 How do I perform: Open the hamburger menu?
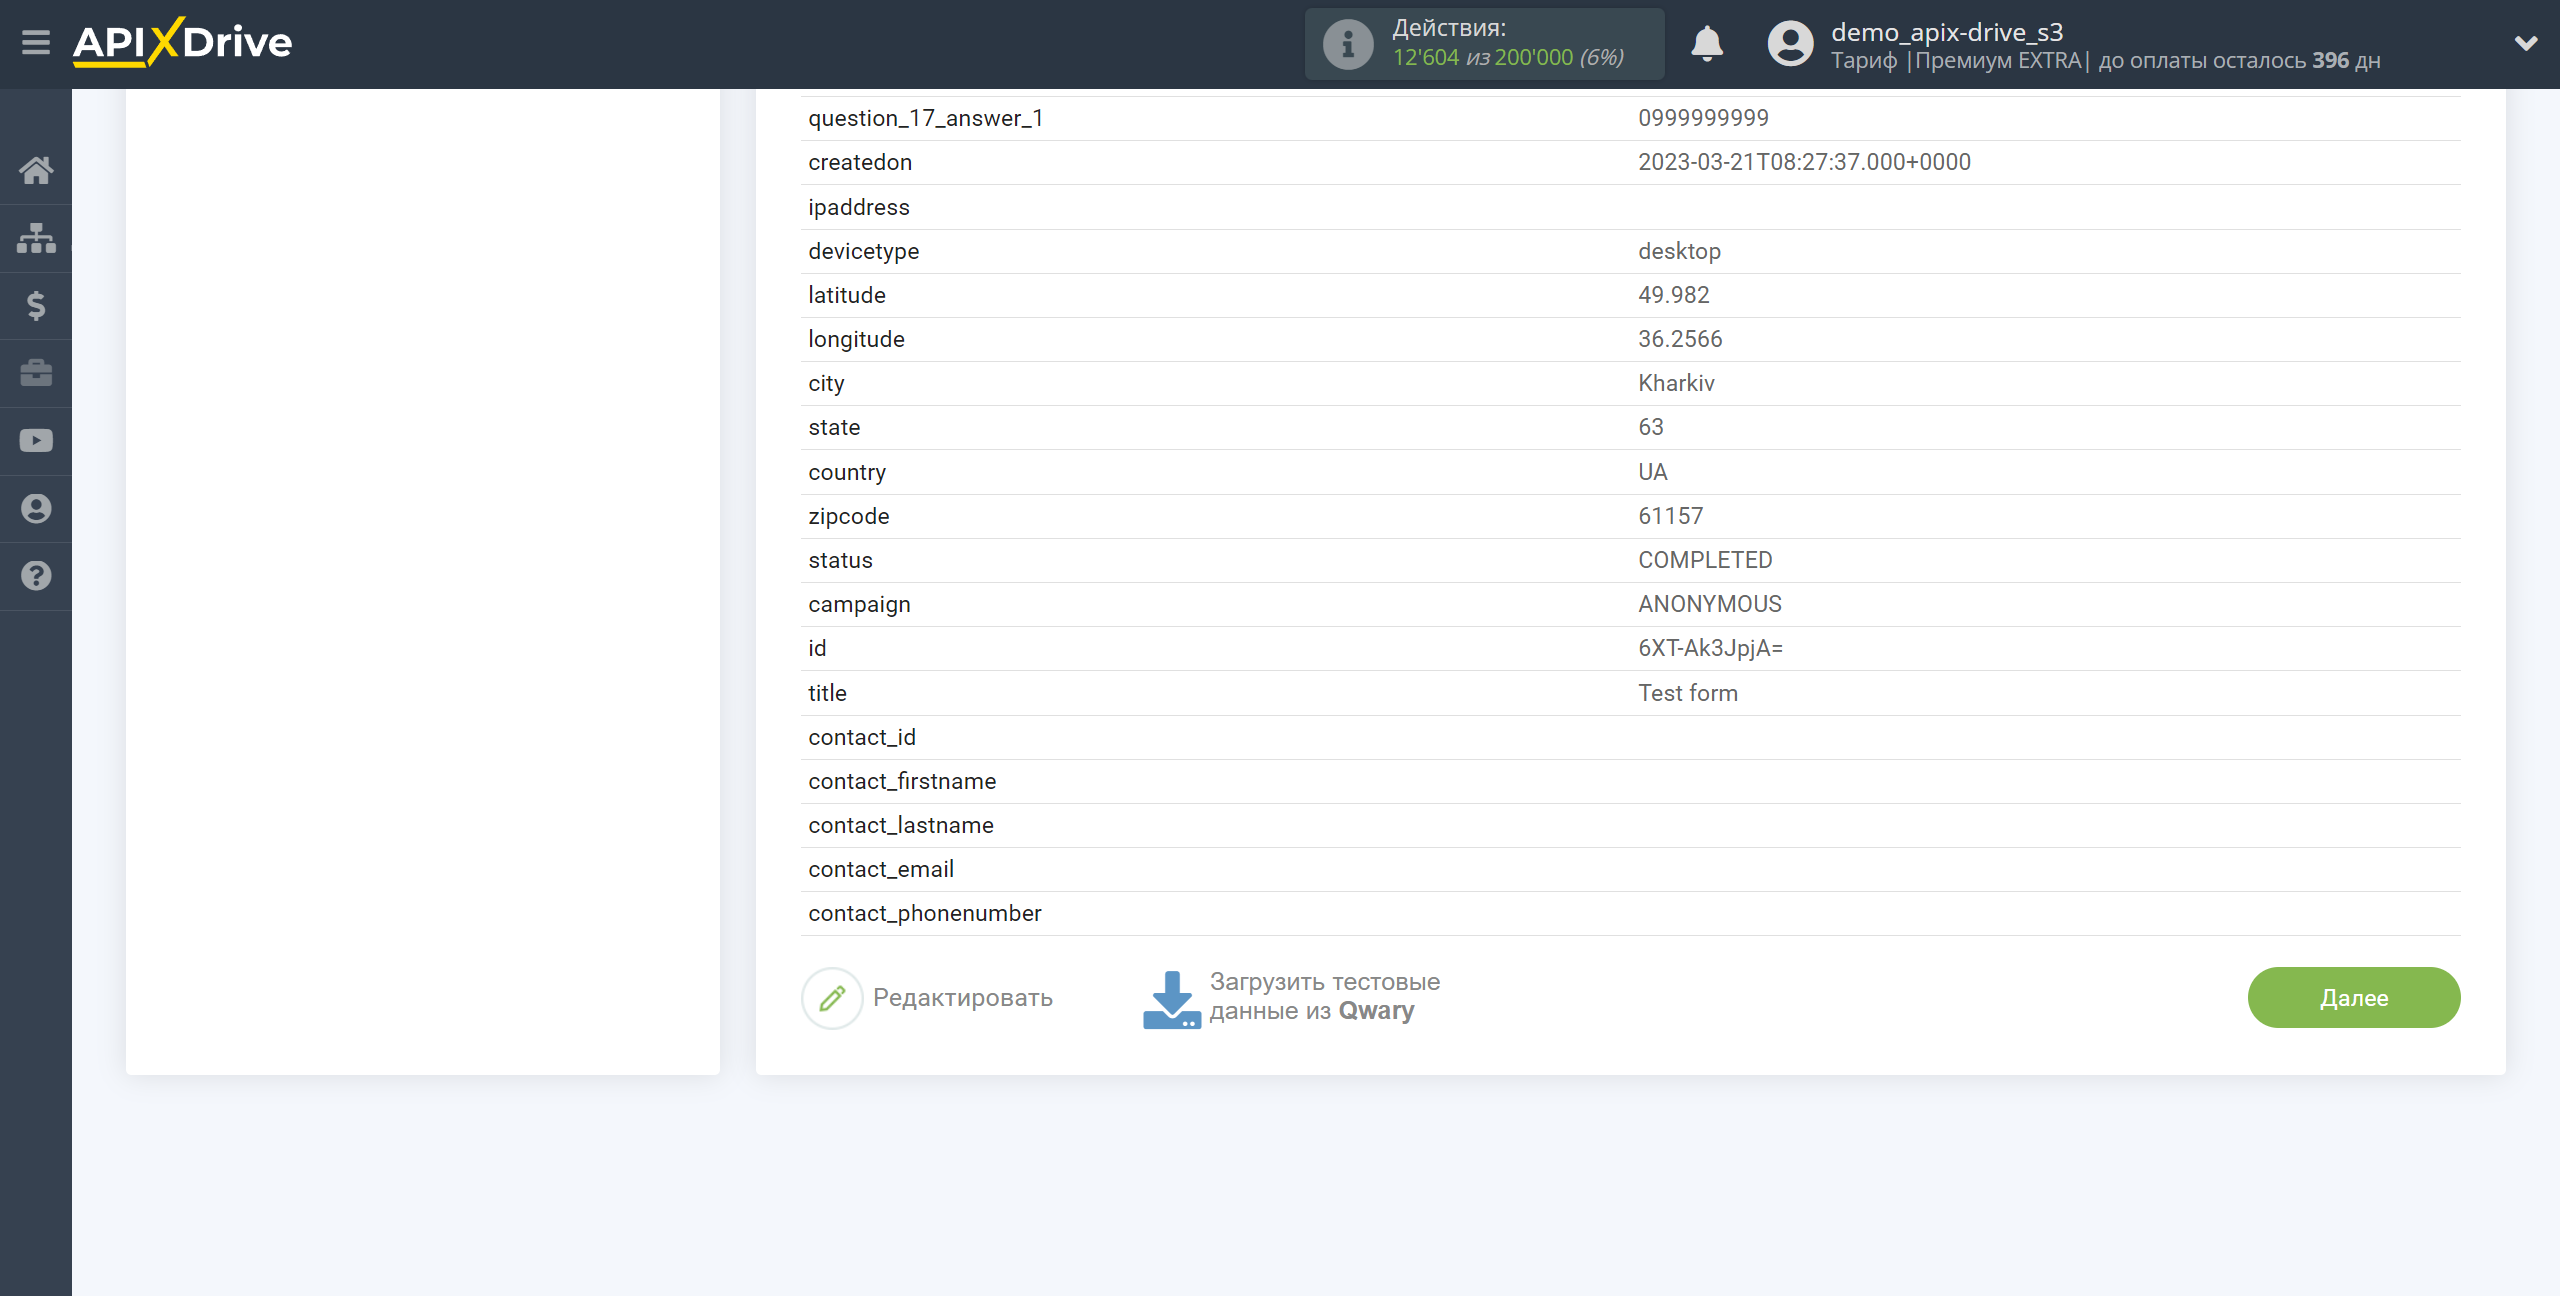tap(36, 43)
